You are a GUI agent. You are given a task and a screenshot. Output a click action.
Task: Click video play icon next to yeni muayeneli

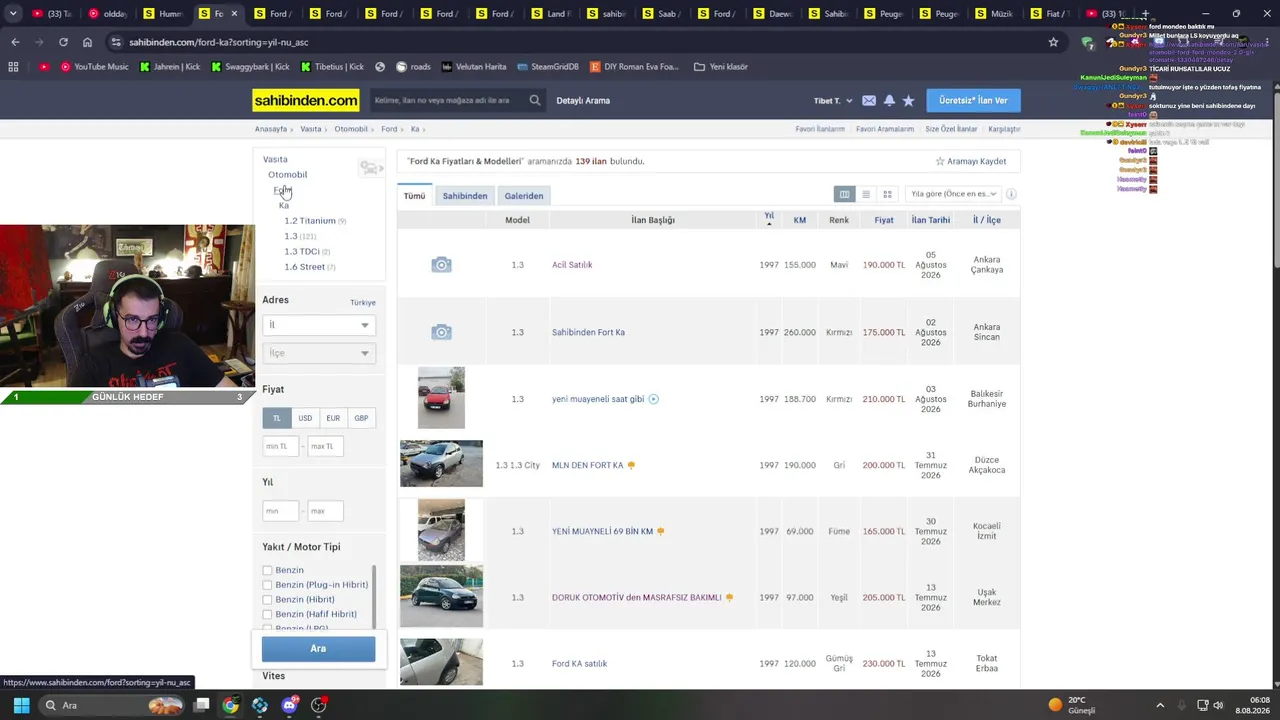click(653, 399)
